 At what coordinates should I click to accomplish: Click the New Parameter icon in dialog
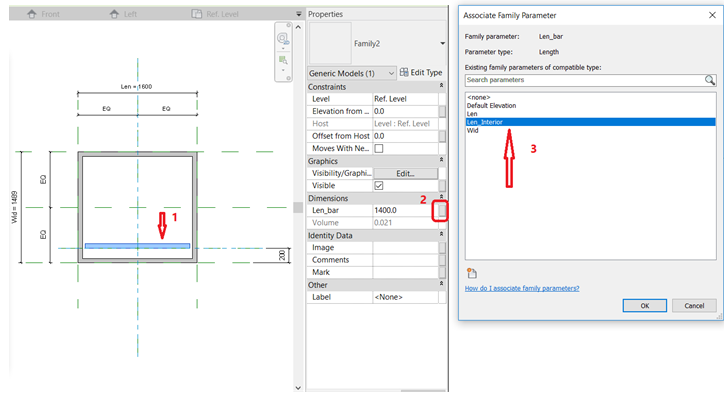[472, 273]
